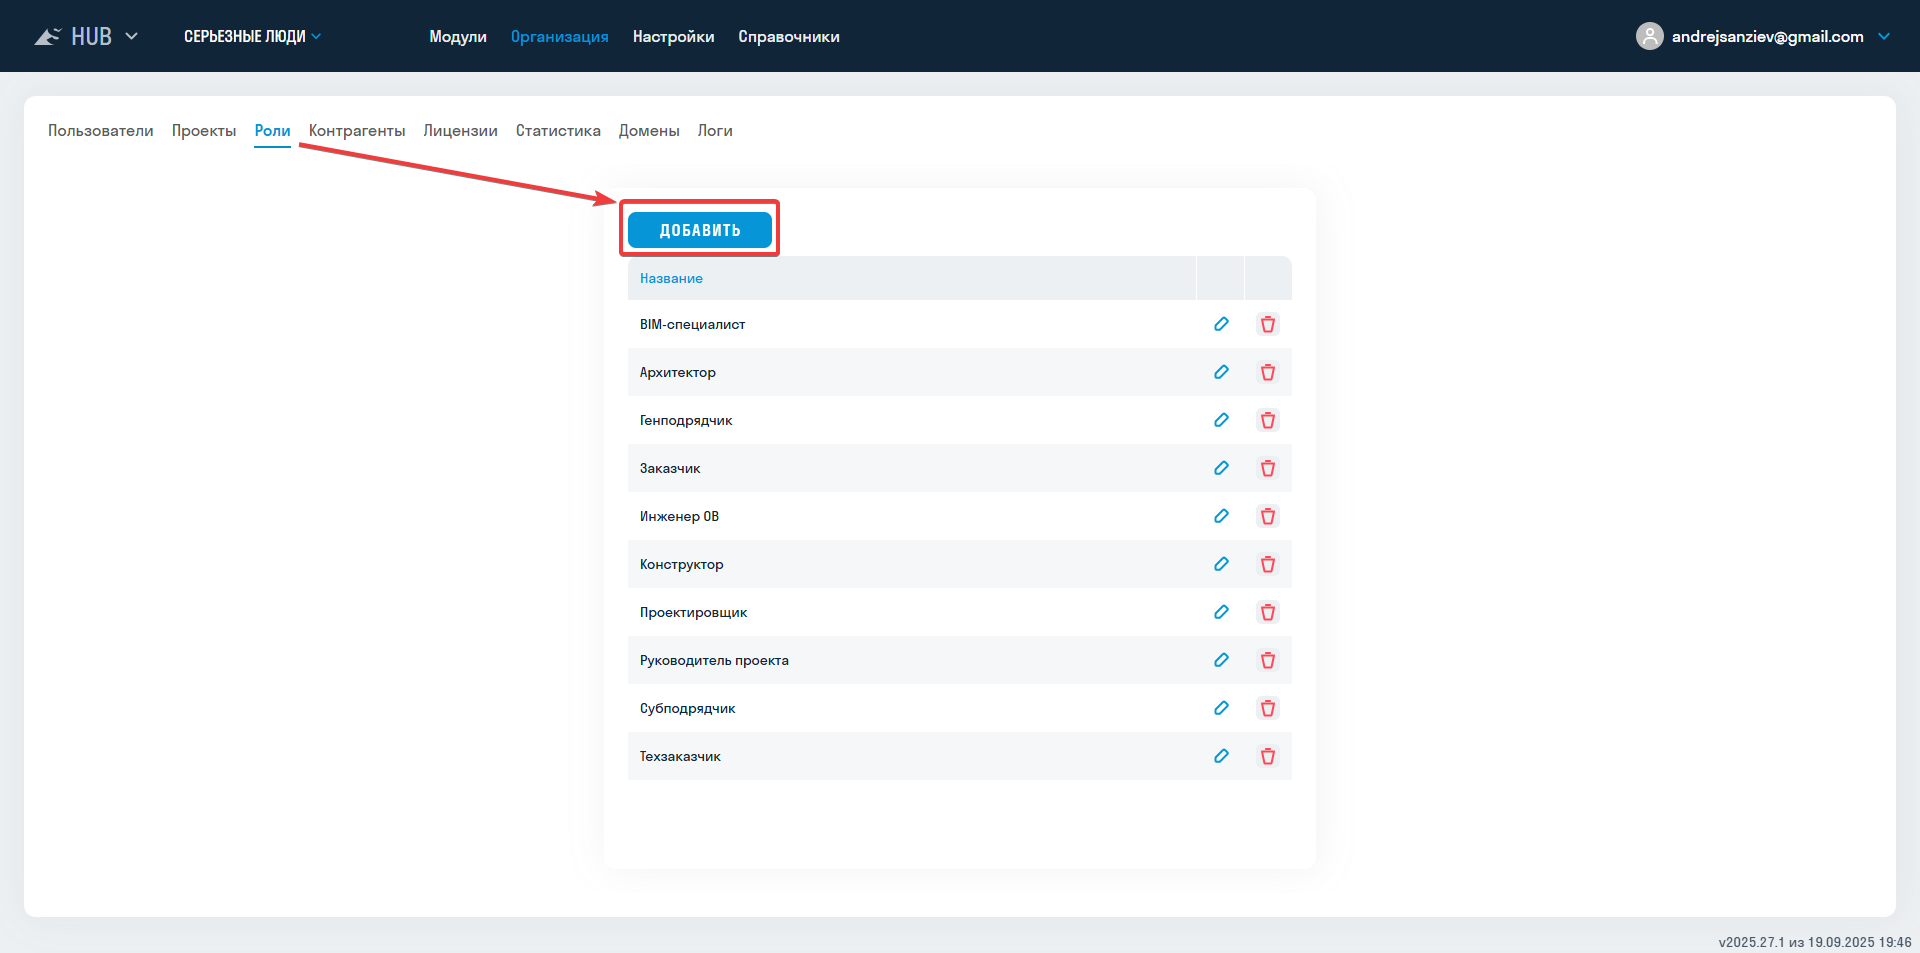Sort roles by Название column header
This screenshot has height=953, width=1920.
click(671, 278)
